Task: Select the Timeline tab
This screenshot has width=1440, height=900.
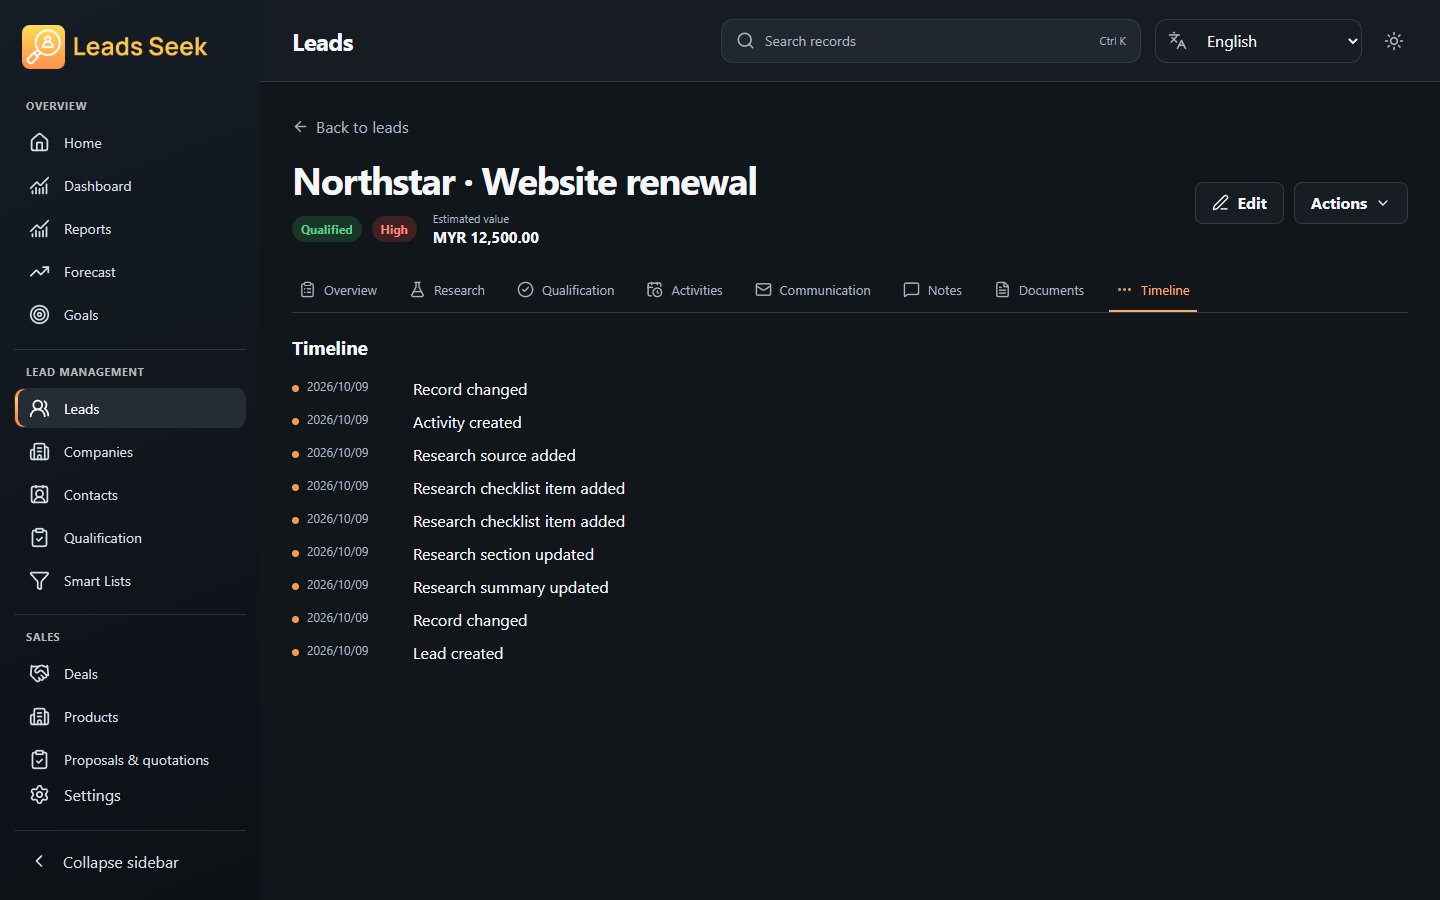Action: tap(1153, 290)
